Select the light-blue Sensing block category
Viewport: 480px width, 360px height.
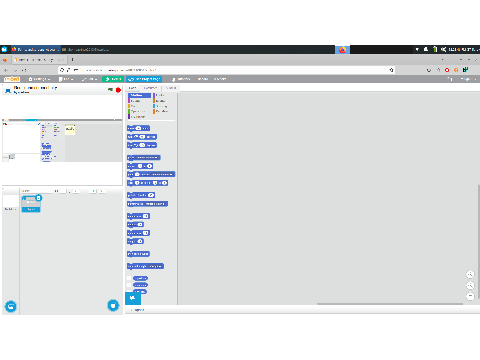tap(161, 106)
